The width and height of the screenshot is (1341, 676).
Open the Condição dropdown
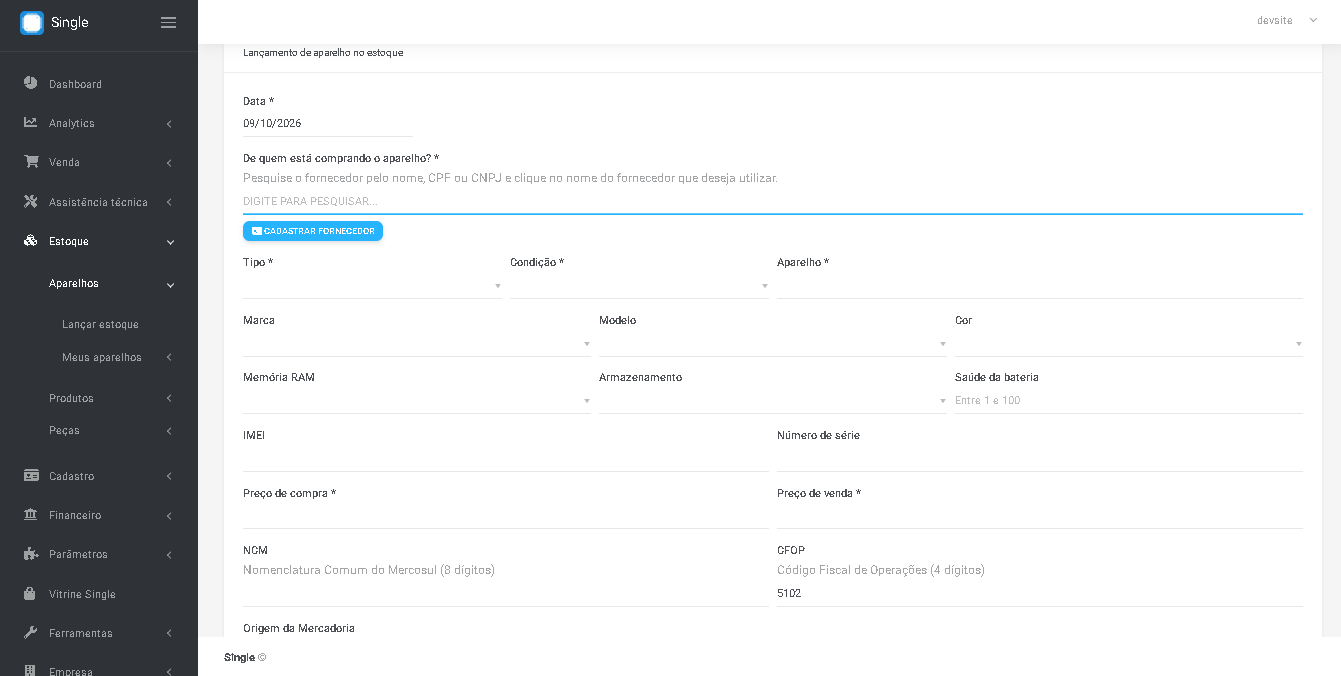click(x=639, y=286)
